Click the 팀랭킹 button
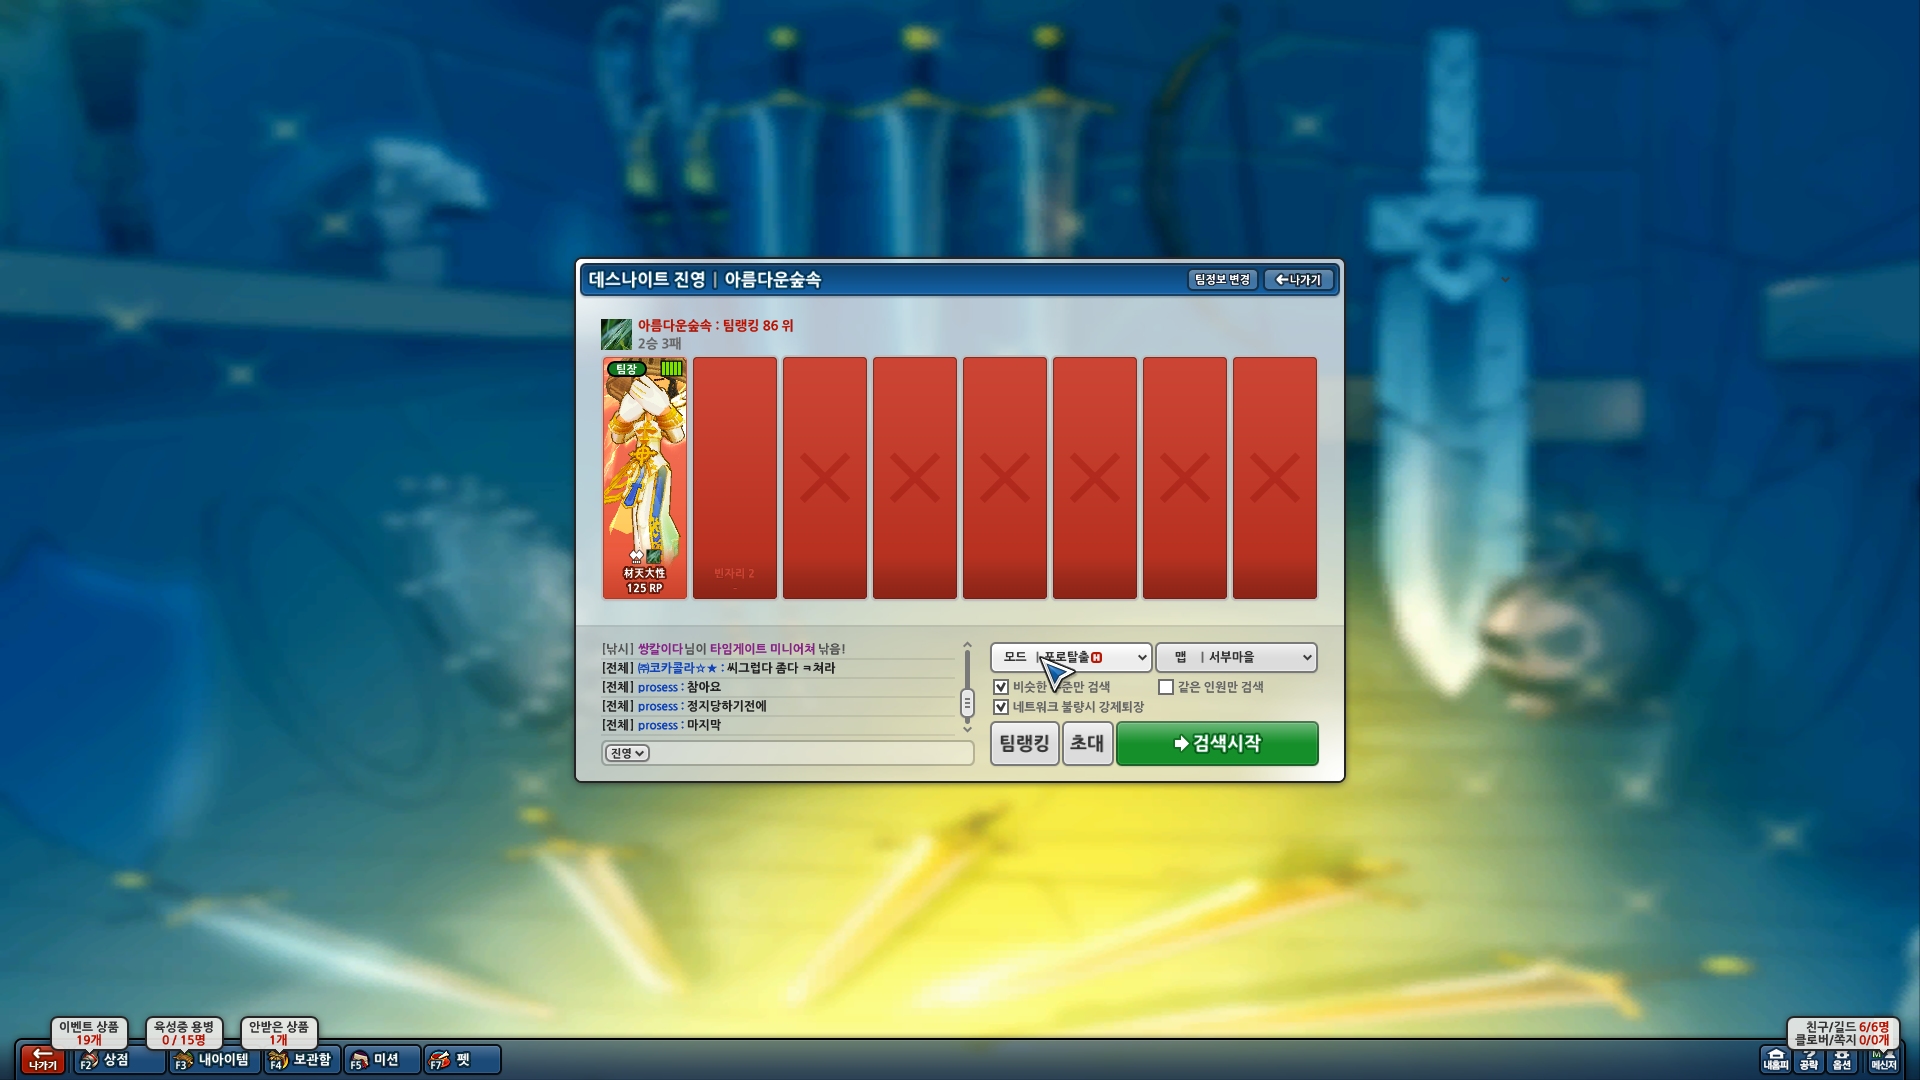The height and width of the screenshot is (1080, 1920). click(1024, 743)
